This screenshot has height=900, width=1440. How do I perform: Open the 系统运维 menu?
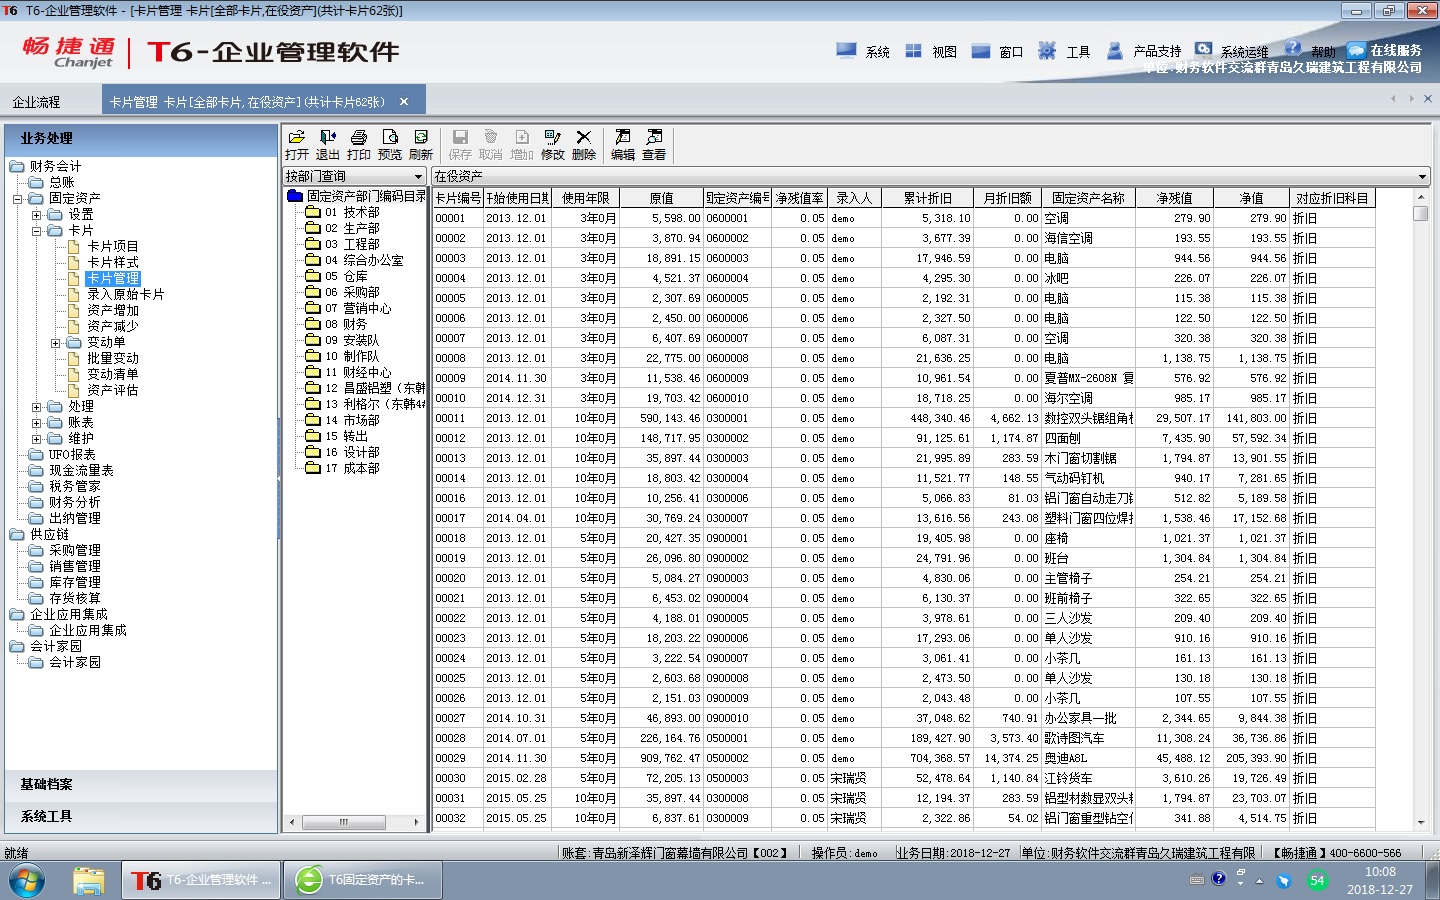tap(1231, 51)
